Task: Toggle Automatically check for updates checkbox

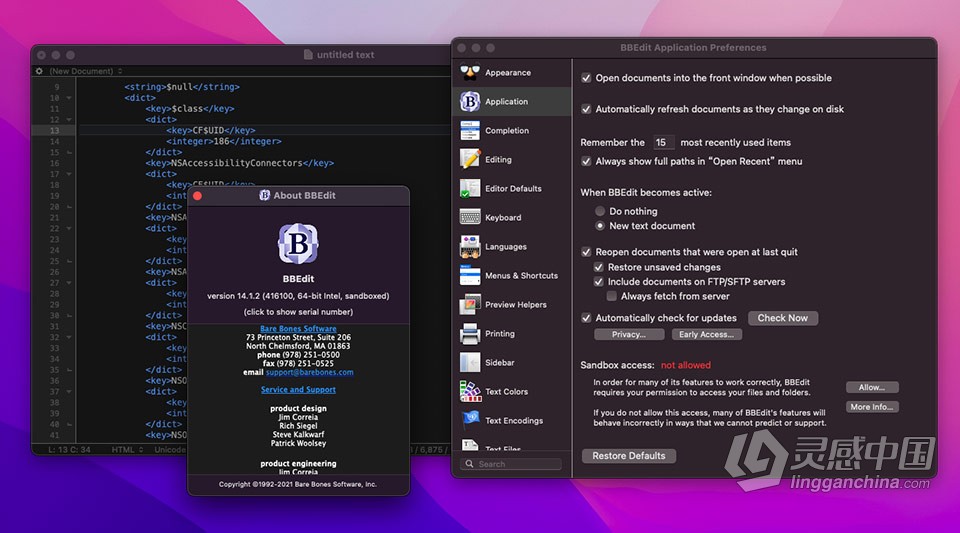Action: coord(586,318)
